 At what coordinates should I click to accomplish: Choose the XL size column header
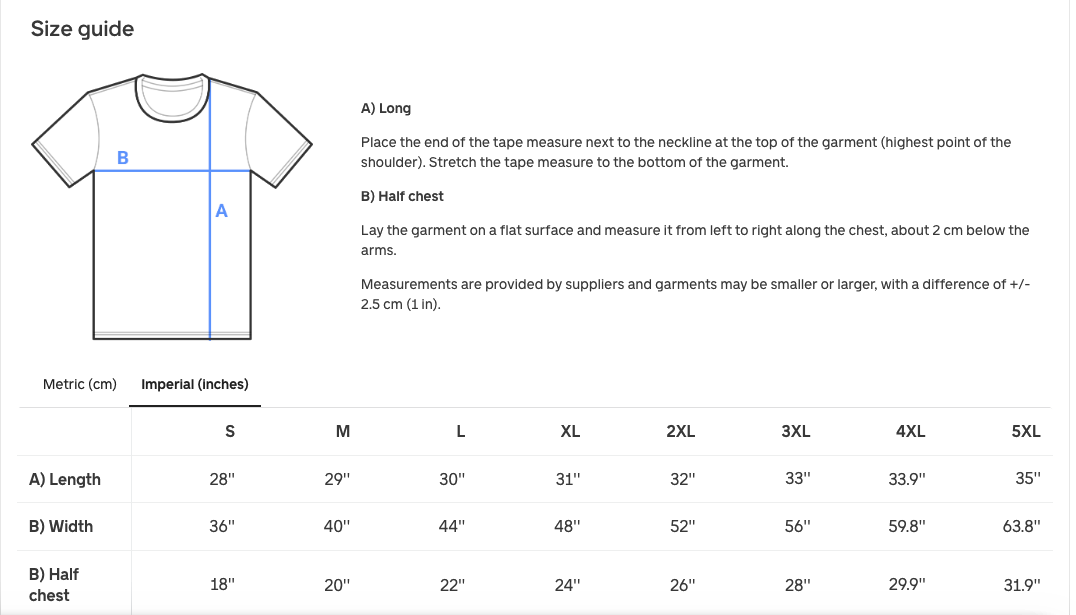(570, 432)
